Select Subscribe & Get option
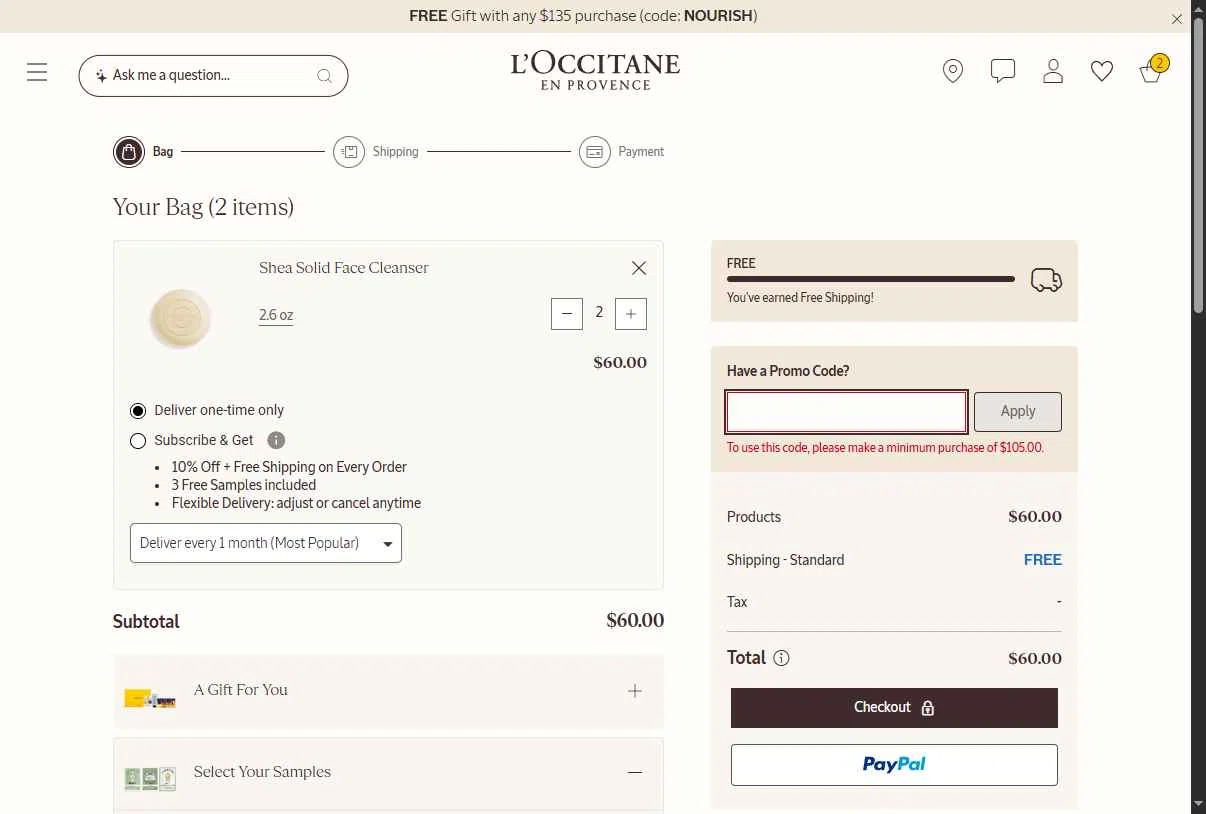Screen dimensions: 1206x814 [138, 441]
